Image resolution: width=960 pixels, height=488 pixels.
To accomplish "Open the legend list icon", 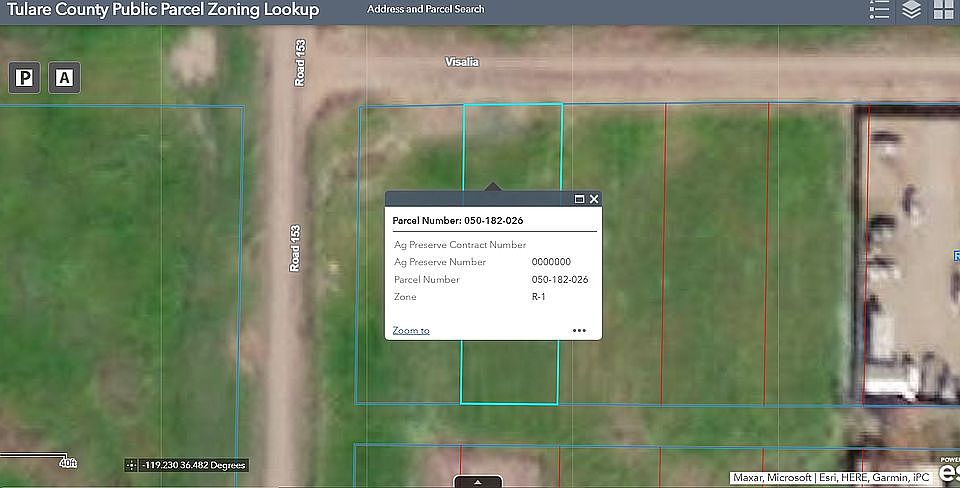I will (879, 10).
